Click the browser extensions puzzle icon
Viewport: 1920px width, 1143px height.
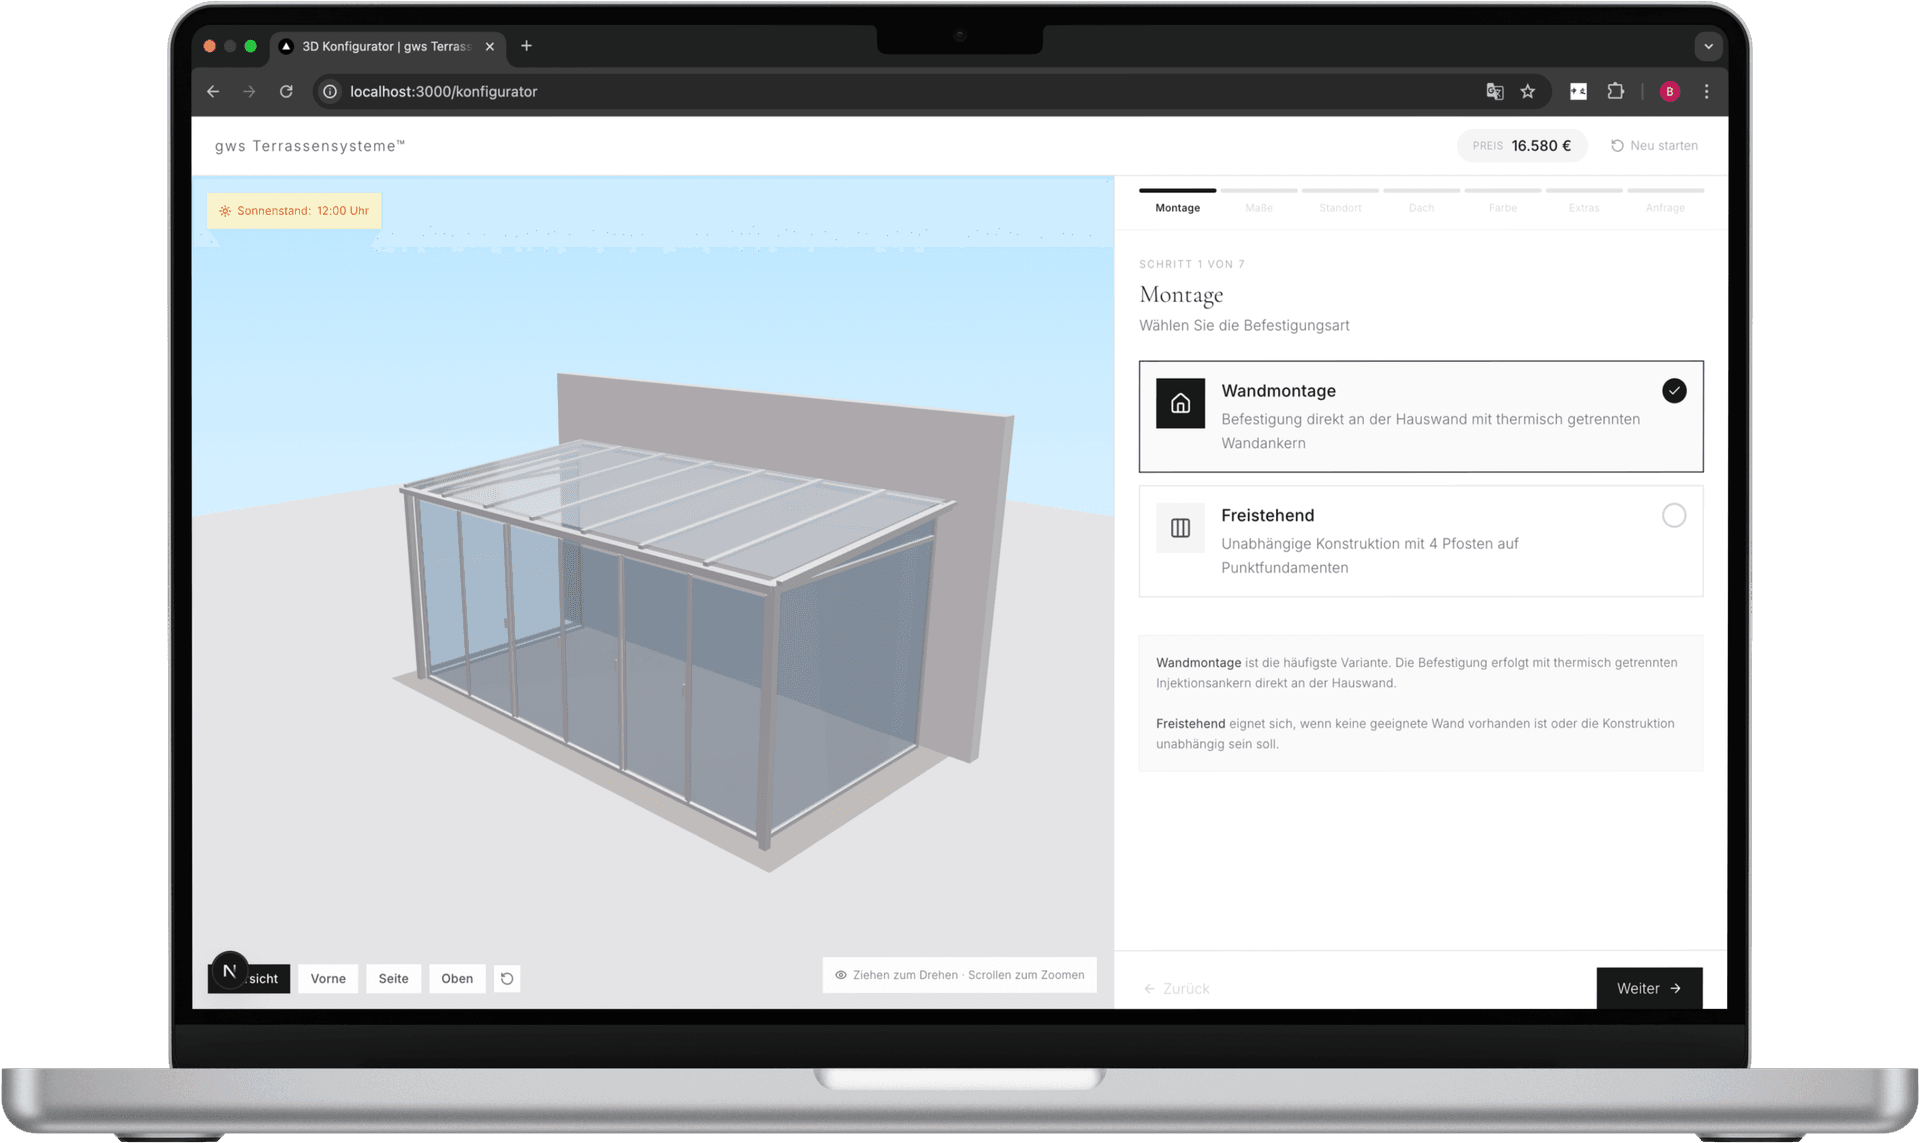coord(1615,91)
